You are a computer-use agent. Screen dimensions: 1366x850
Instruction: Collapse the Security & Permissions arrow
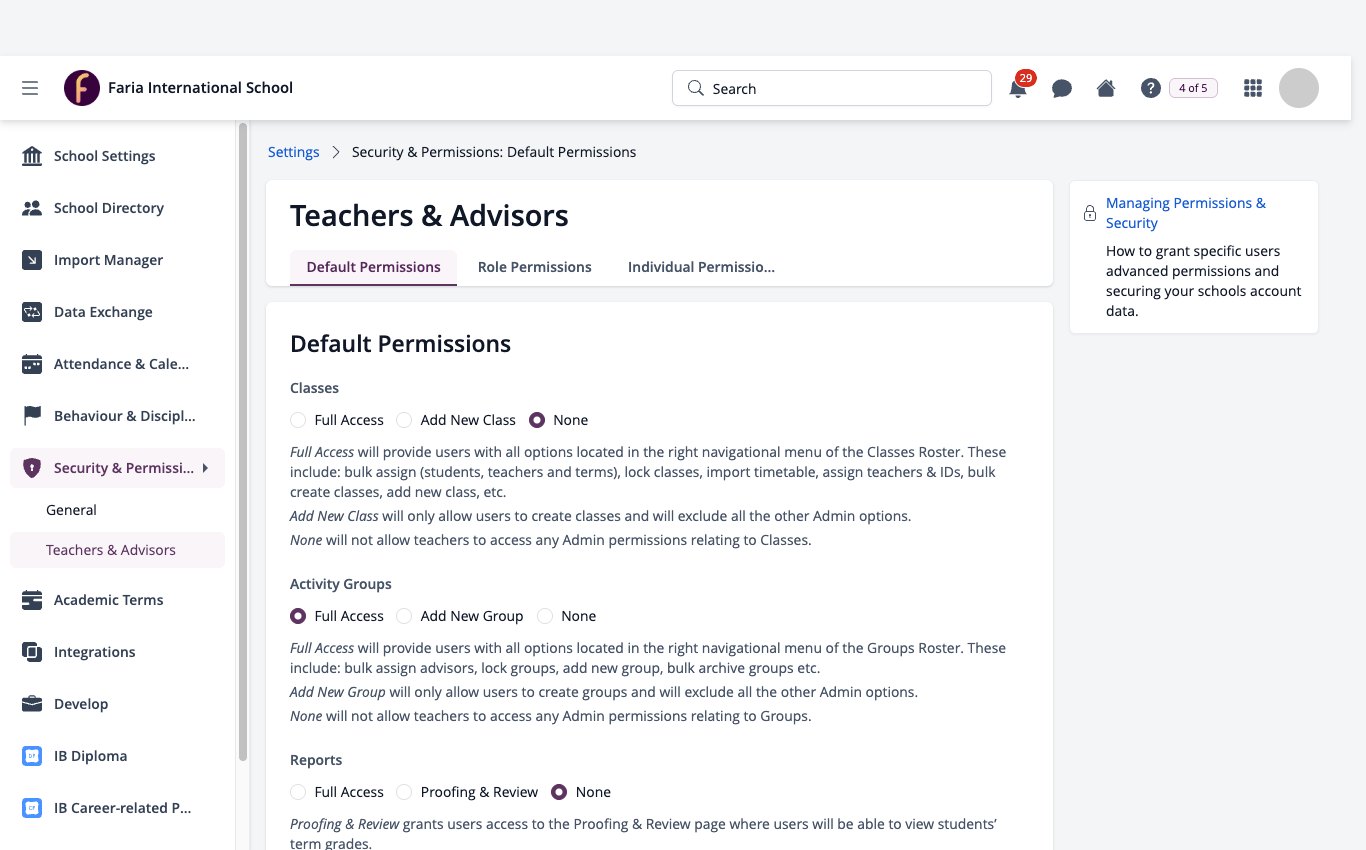pos(205,468)
